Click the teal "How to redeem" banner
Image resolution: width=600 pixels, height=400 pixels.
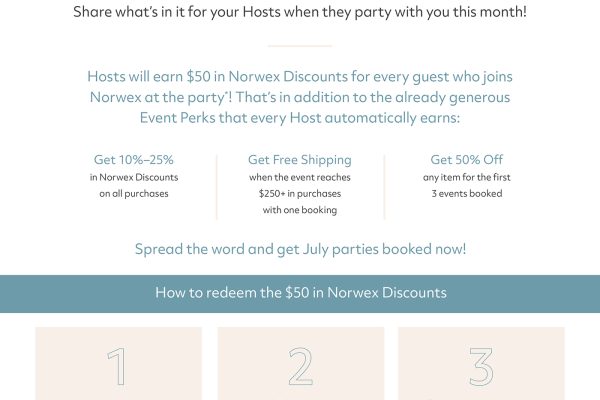[x=300, y=293]
